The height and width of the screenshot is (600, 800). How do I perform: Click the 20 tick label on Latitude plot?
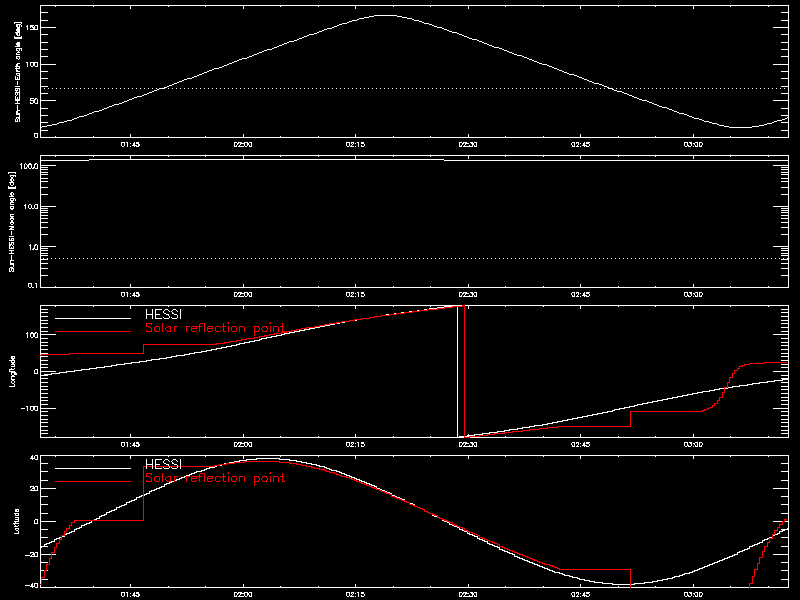click(x=34, y=488)
